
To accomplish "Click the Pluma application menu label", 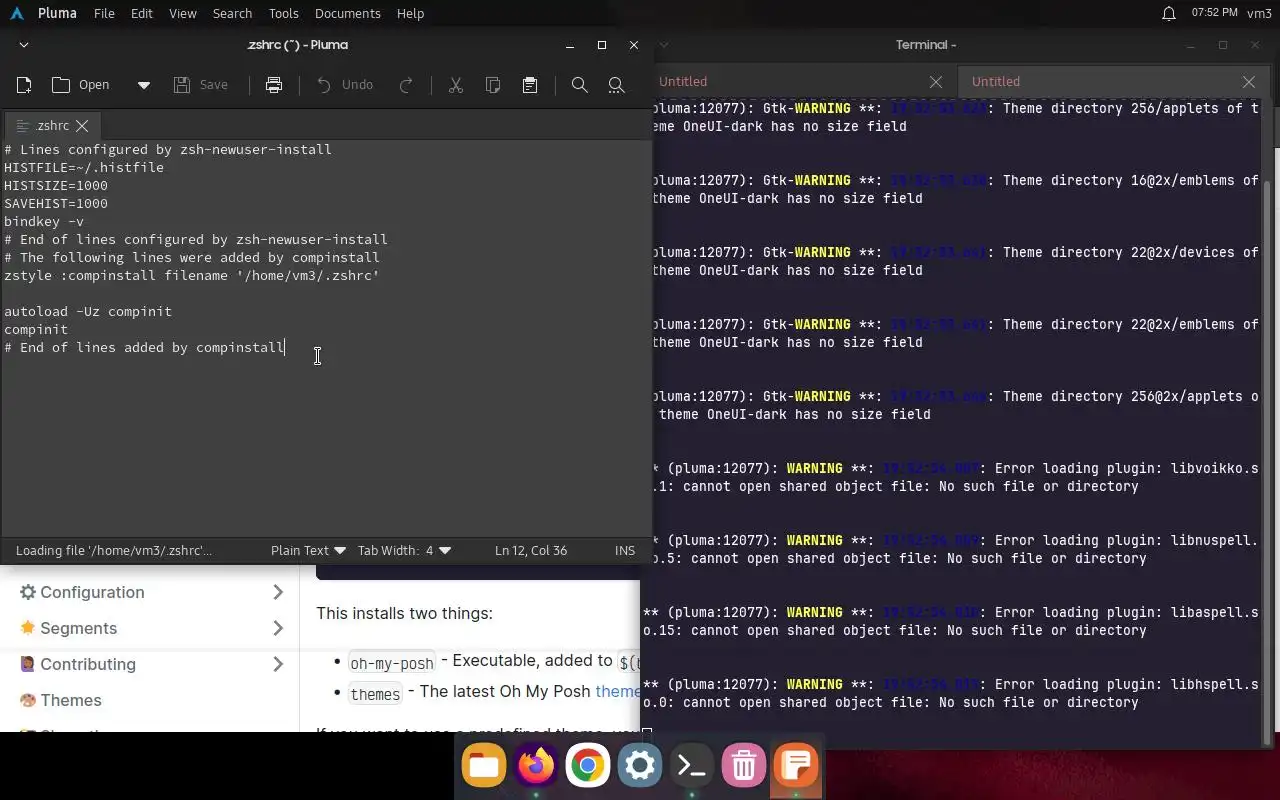I will point(57,13).
